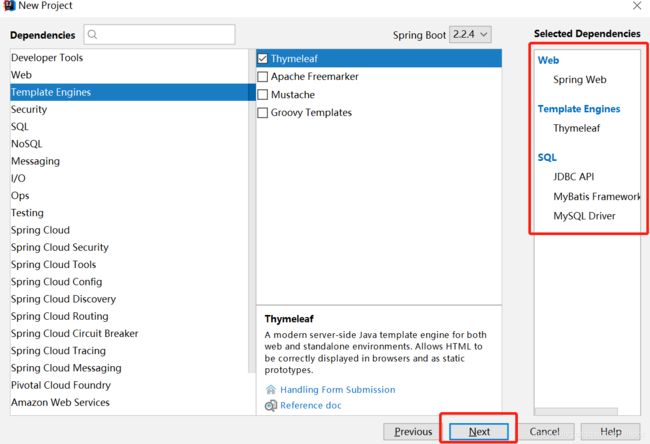650x444 pixels.
Task: Select the Developer Tools category
Action: click(129, 58)
